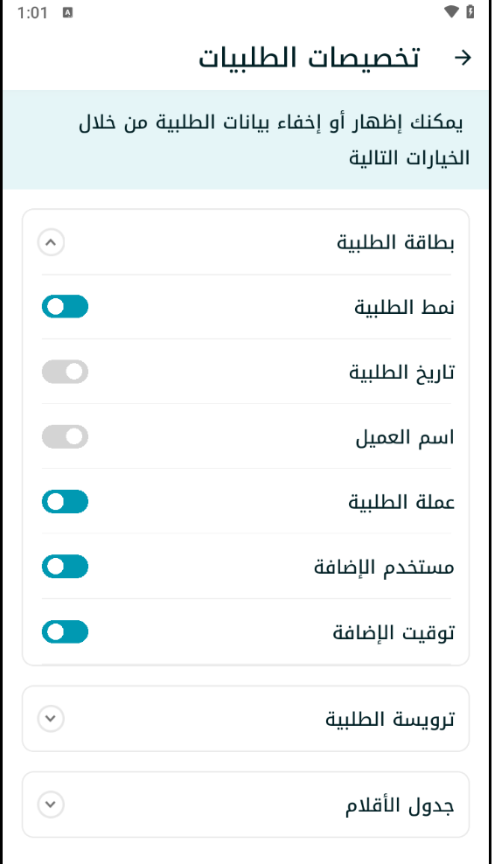Tap the clock time in status bar
Image resolution: width=492 pixels, height=864 pixels.
click(x=33, y=13)
